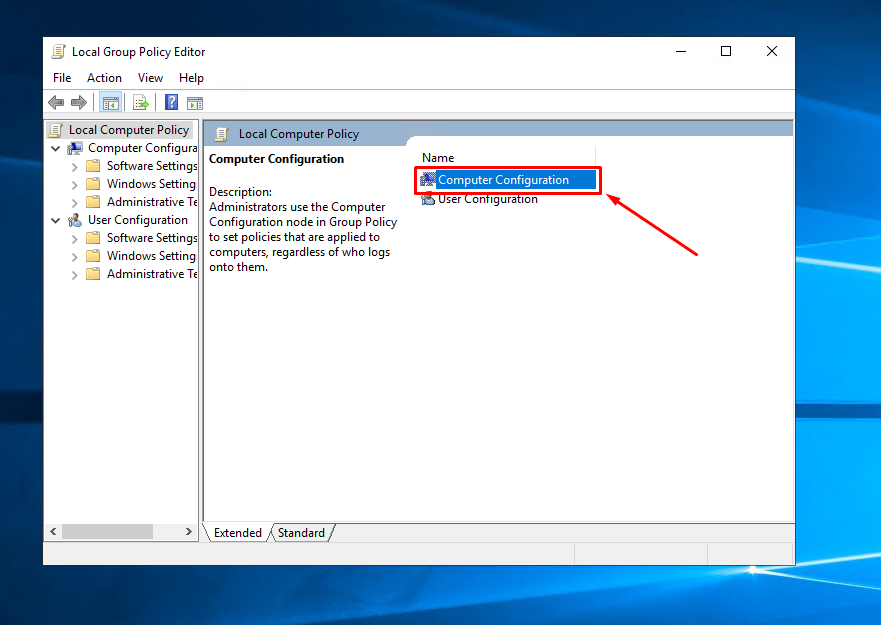This screenshot has height=625, width=881.
Task: Close the Local Group Policy Editor window
Action: tap(772, 51)
